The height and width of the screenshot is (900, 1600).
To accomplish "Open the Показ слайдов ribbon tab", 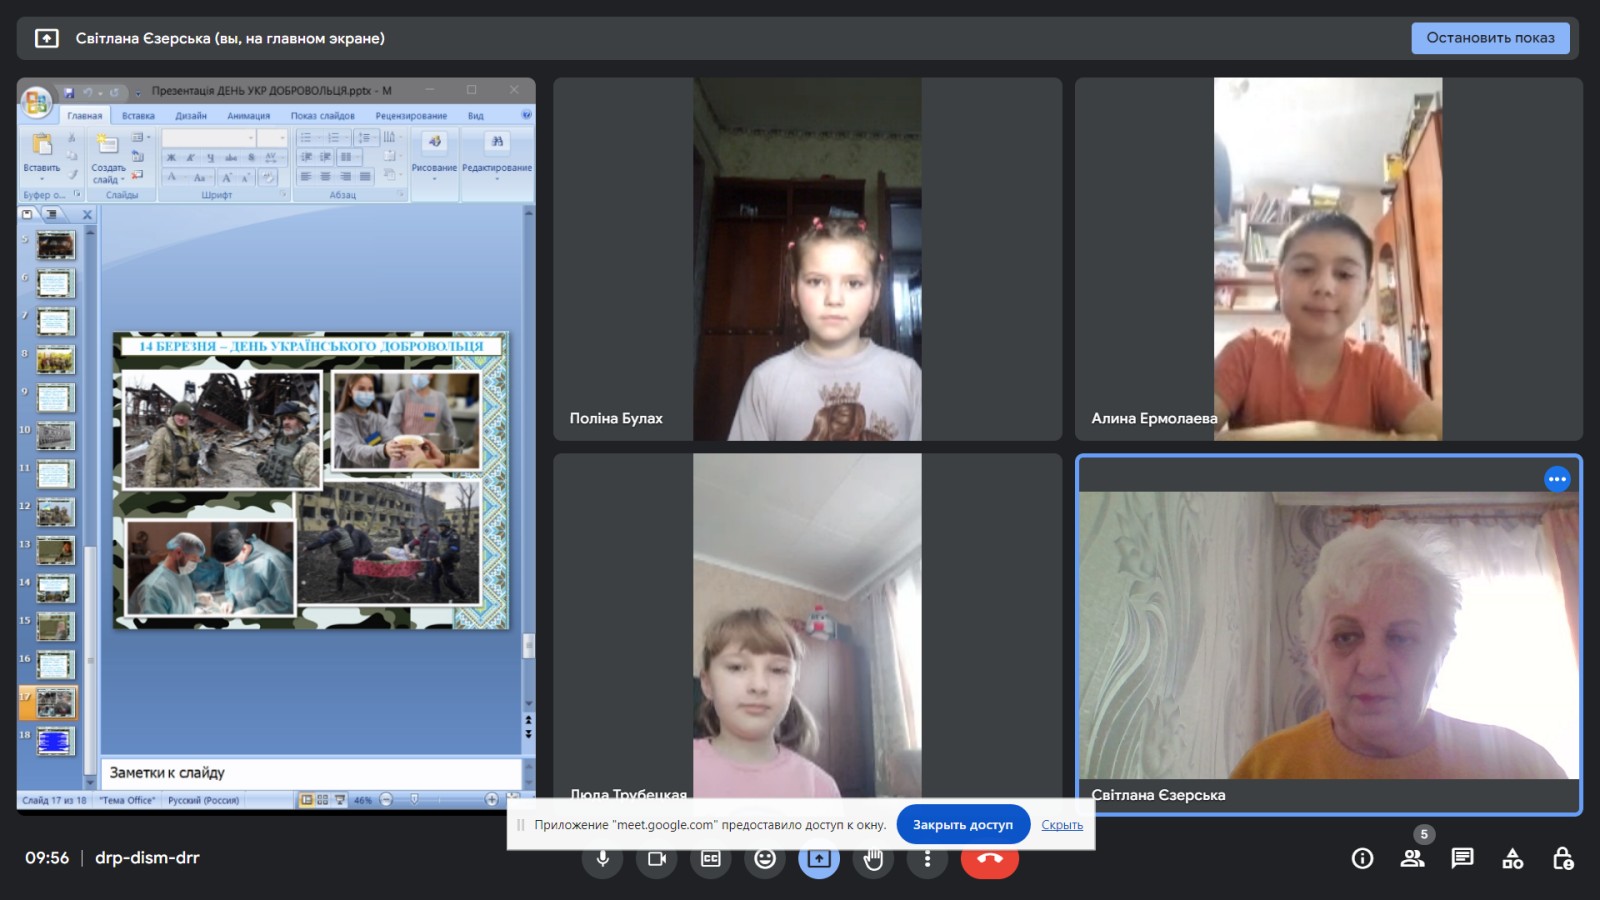I will [x=322, y=116].
